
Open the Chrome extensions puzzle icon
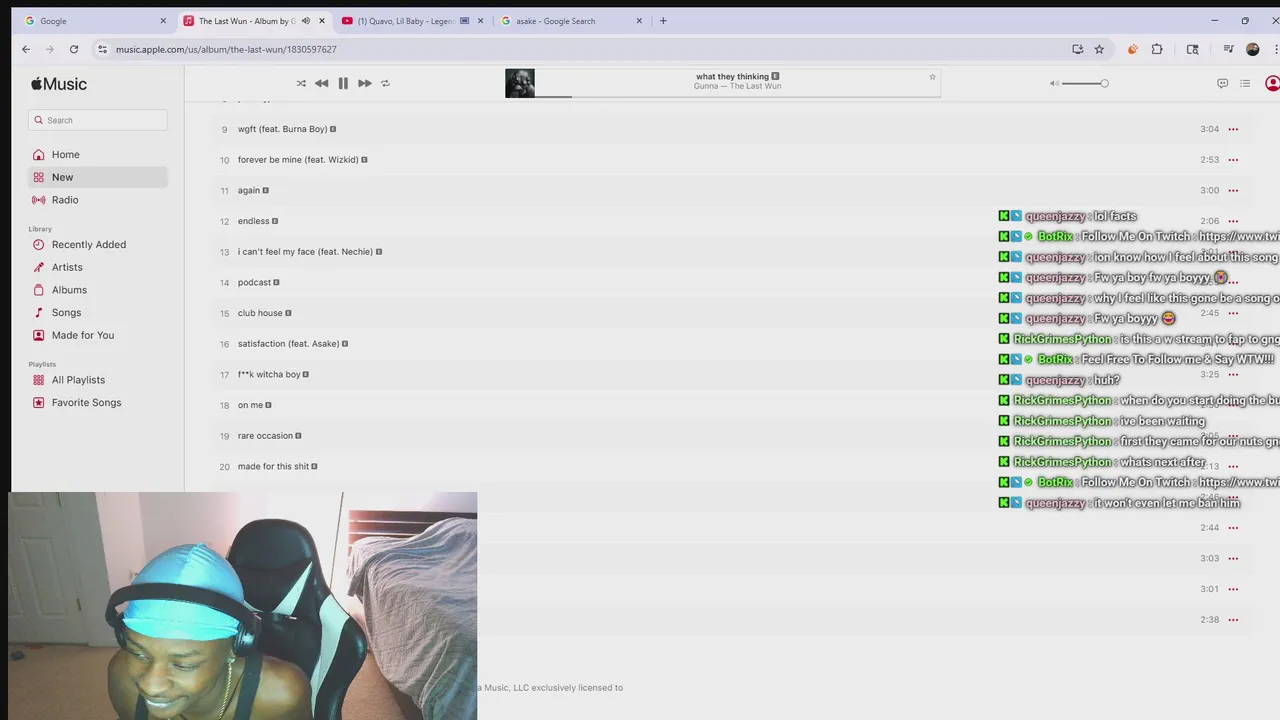tap(1157, 49)
